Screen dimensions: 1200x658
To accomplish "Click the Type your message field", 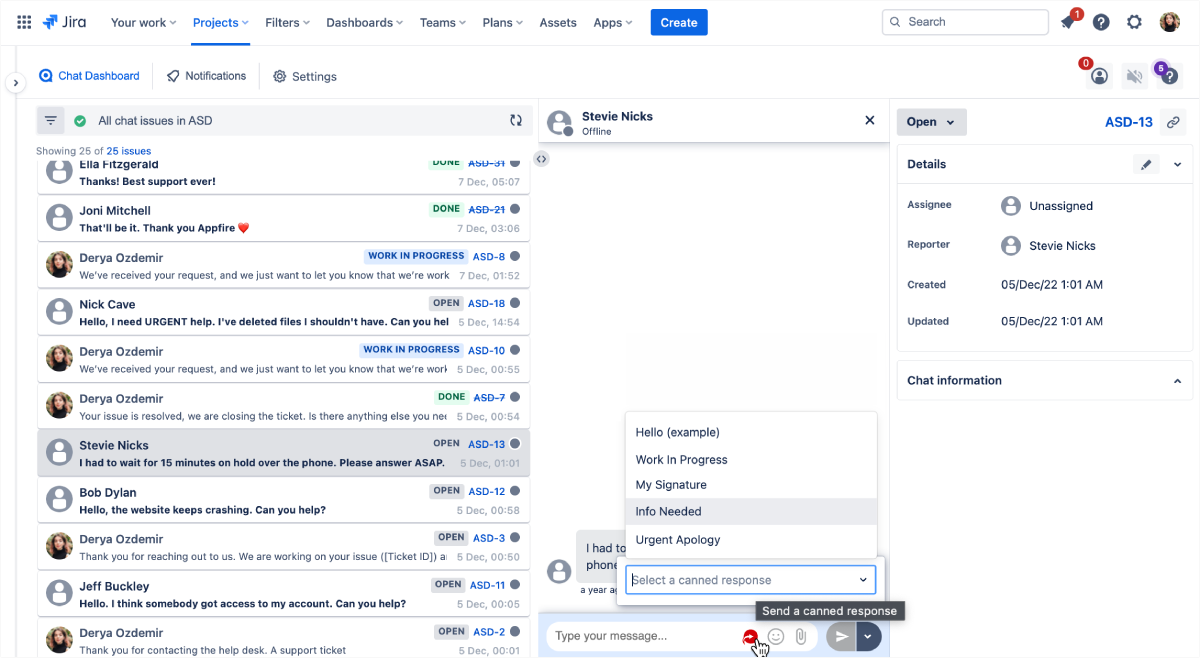I will pyautogui.click(x=640, y=636).
